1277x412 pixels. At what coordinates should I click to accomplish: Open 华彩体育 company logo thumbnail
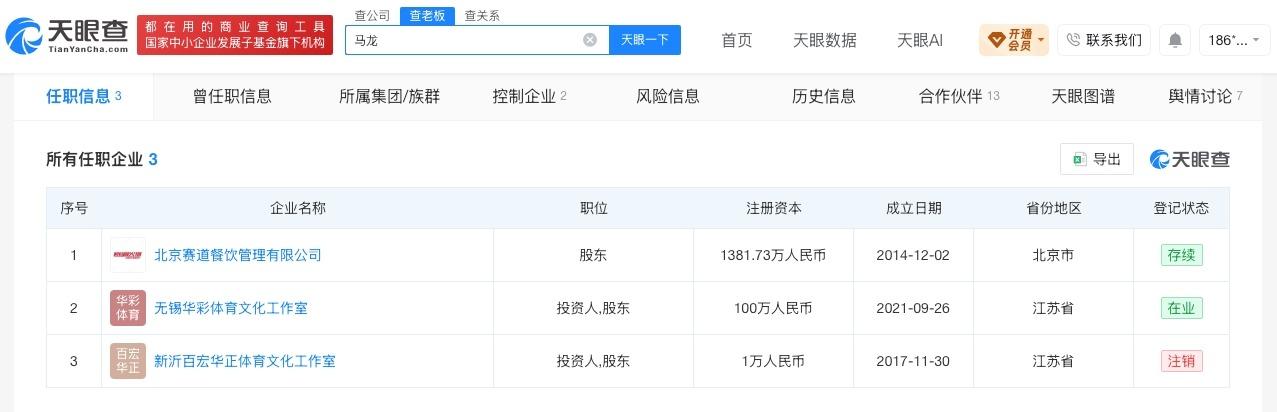[x=128, y=308]
